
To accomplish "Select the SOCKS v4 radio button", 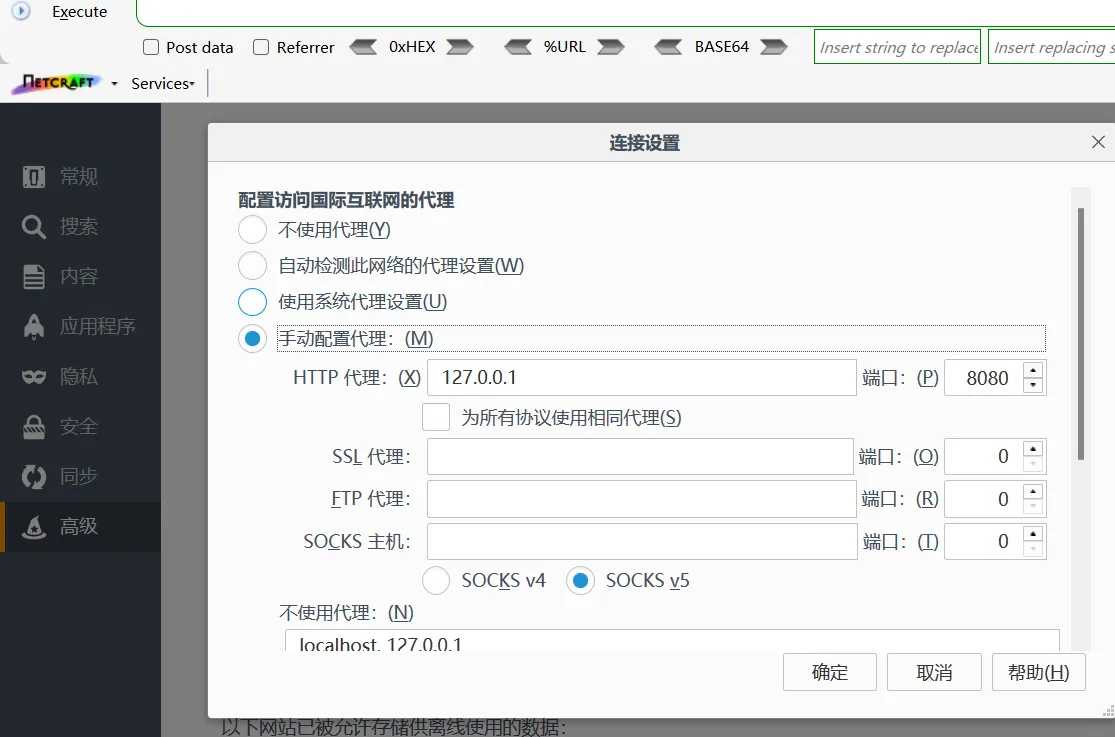I will [x=436, y=580].
